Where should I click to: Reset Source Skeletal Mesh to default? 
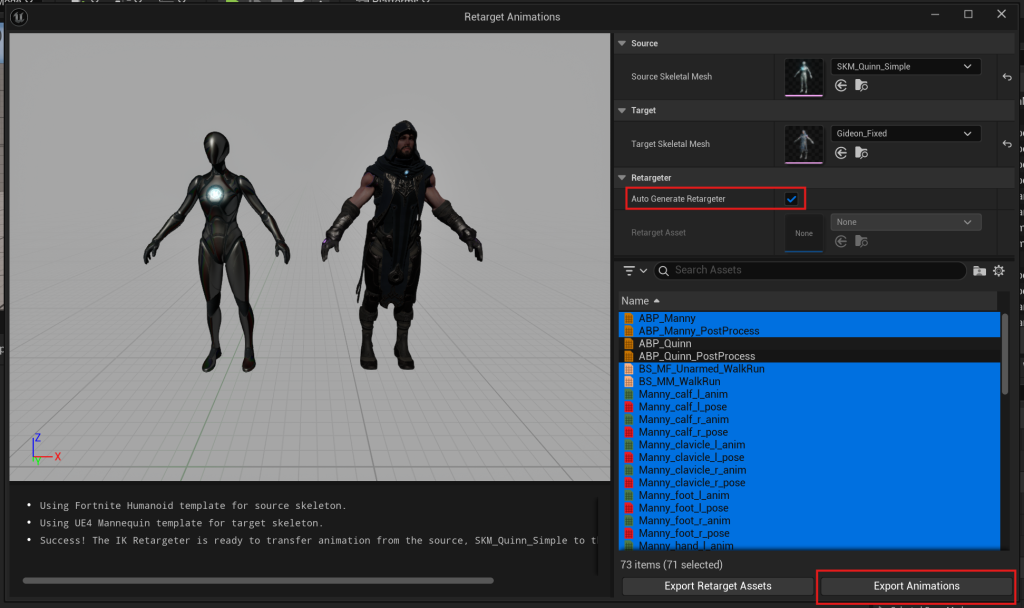(1007, 77)
